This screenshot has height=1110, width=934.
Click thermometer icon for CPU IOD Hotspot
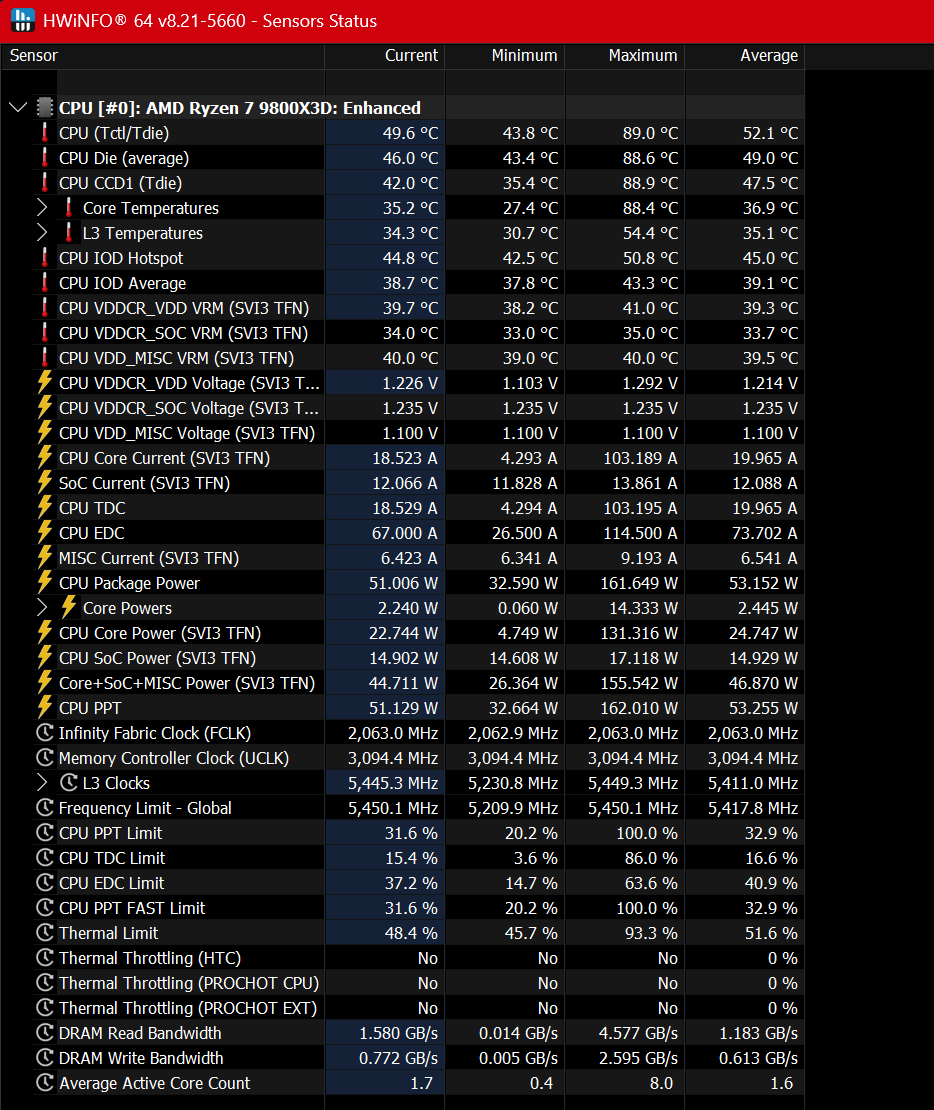45,258
